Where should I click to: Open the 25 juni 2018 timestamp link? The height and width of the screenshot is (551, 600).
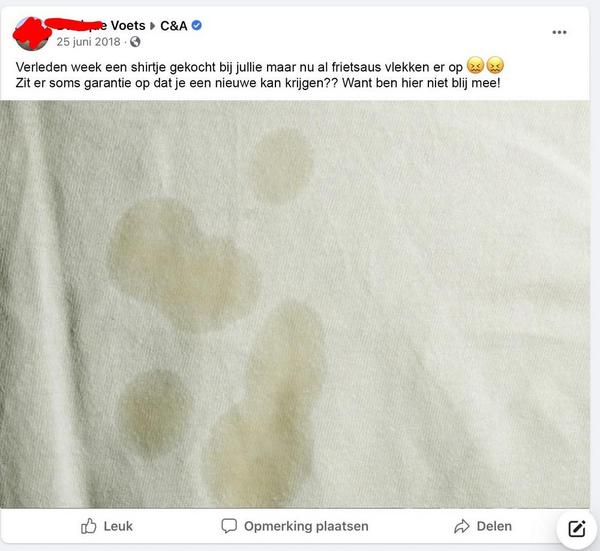click(88, 42)
